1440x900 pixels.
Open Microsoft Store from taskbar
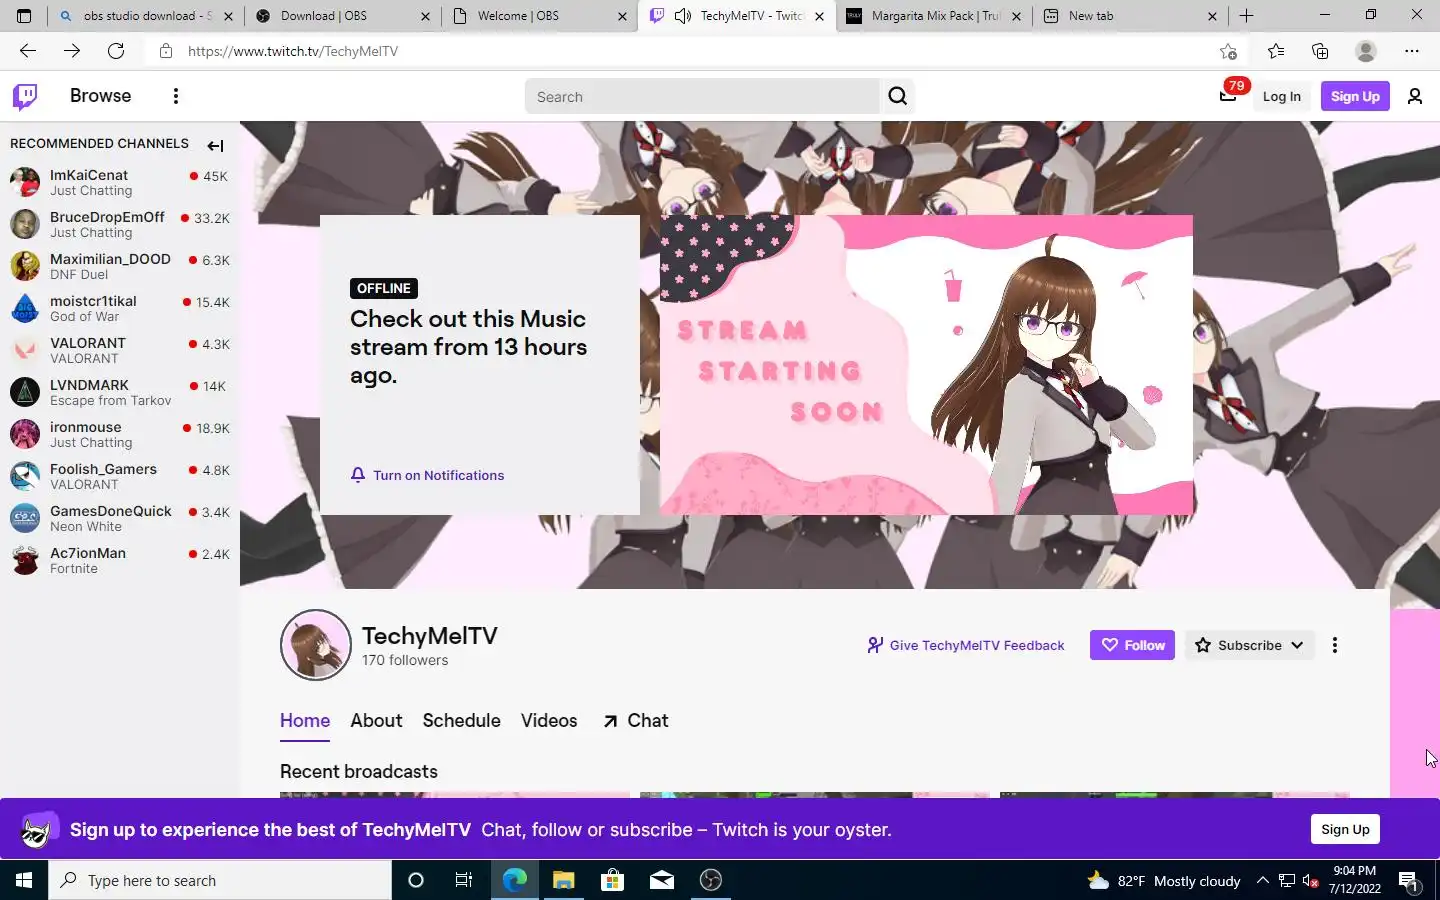(612, 880)
